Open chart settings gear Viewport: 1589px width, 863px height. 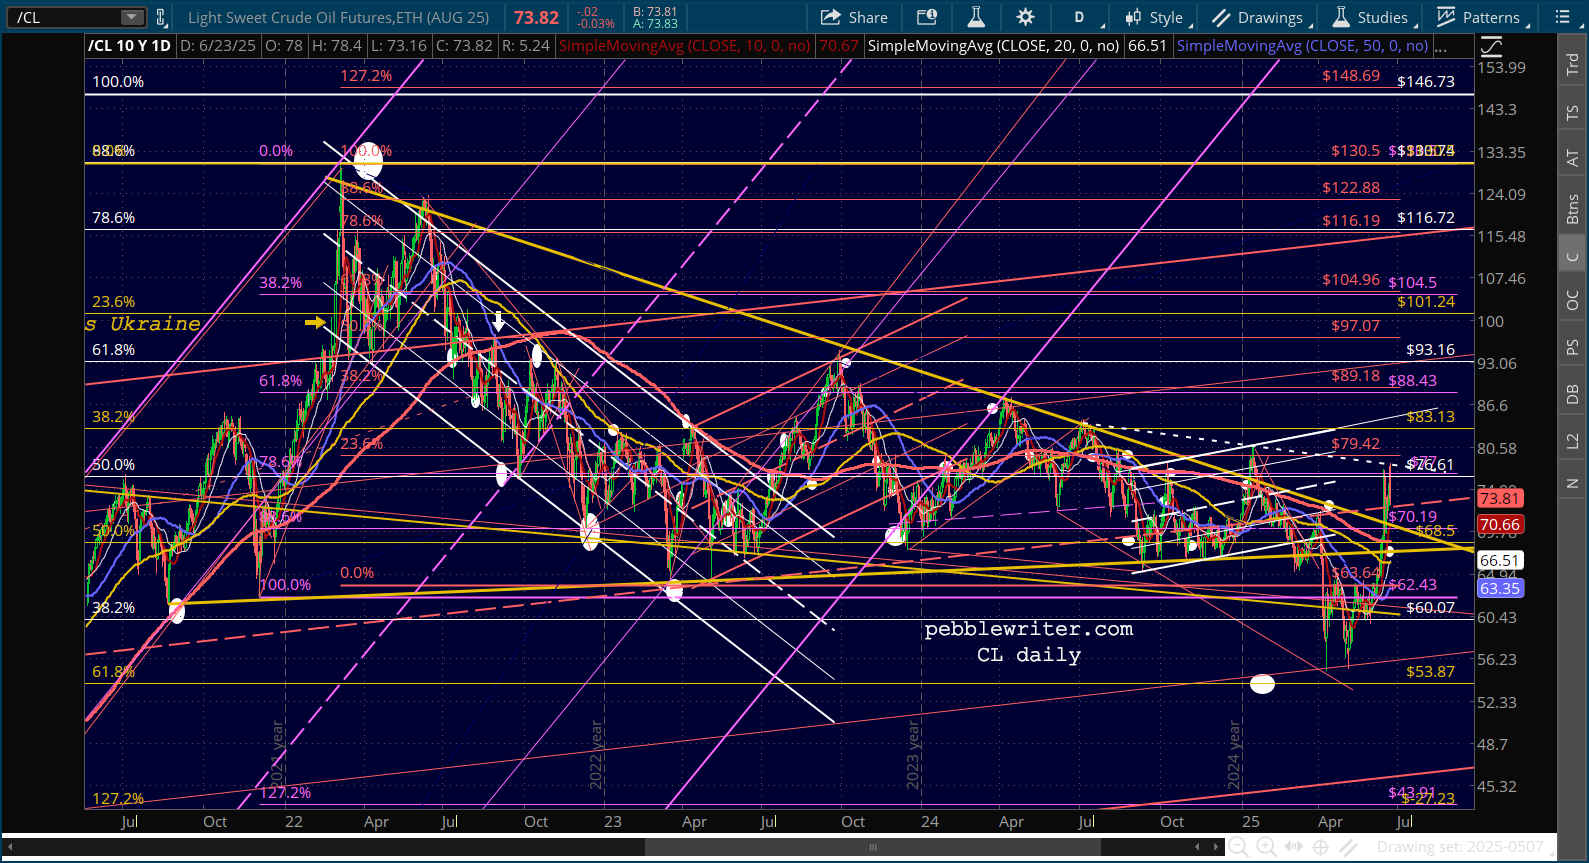1025,17
